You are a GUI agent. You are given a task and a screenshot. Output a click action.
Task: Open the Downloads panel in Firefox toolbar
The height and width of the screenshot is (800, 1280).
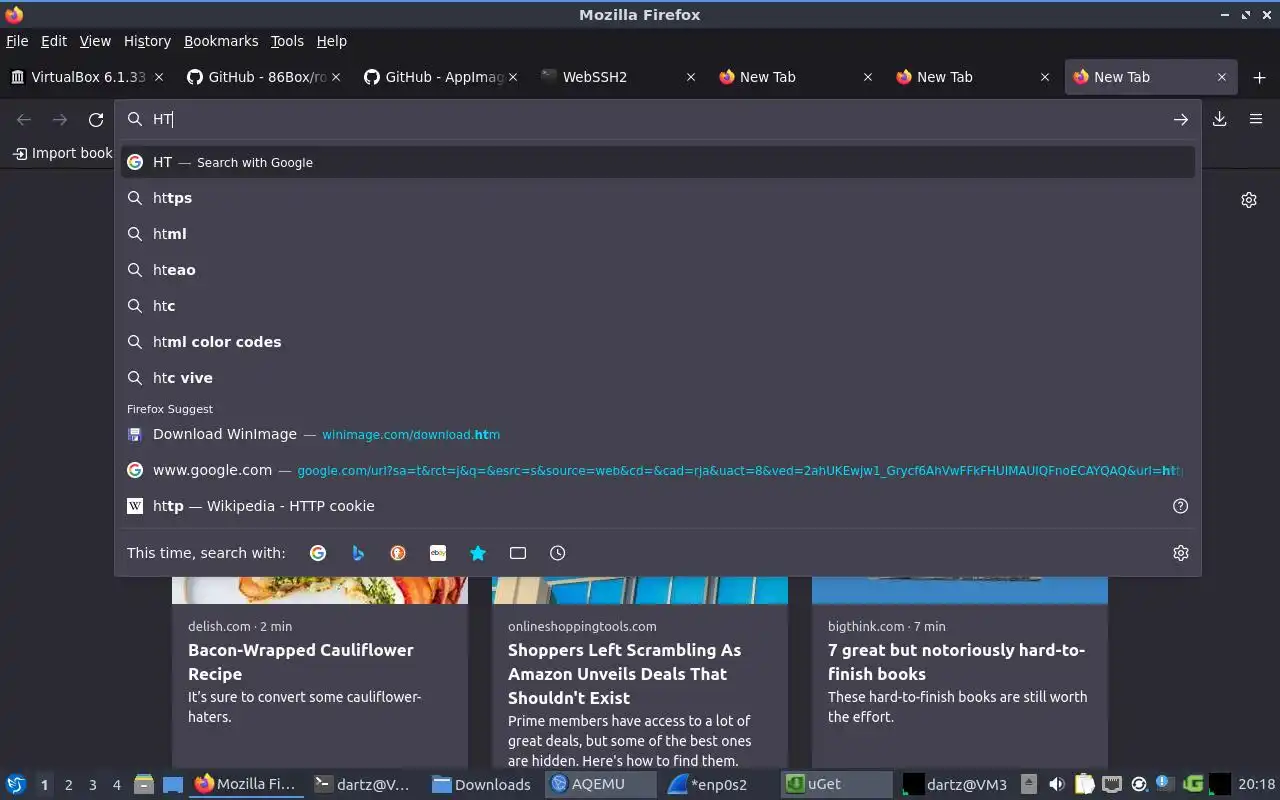1219,119
